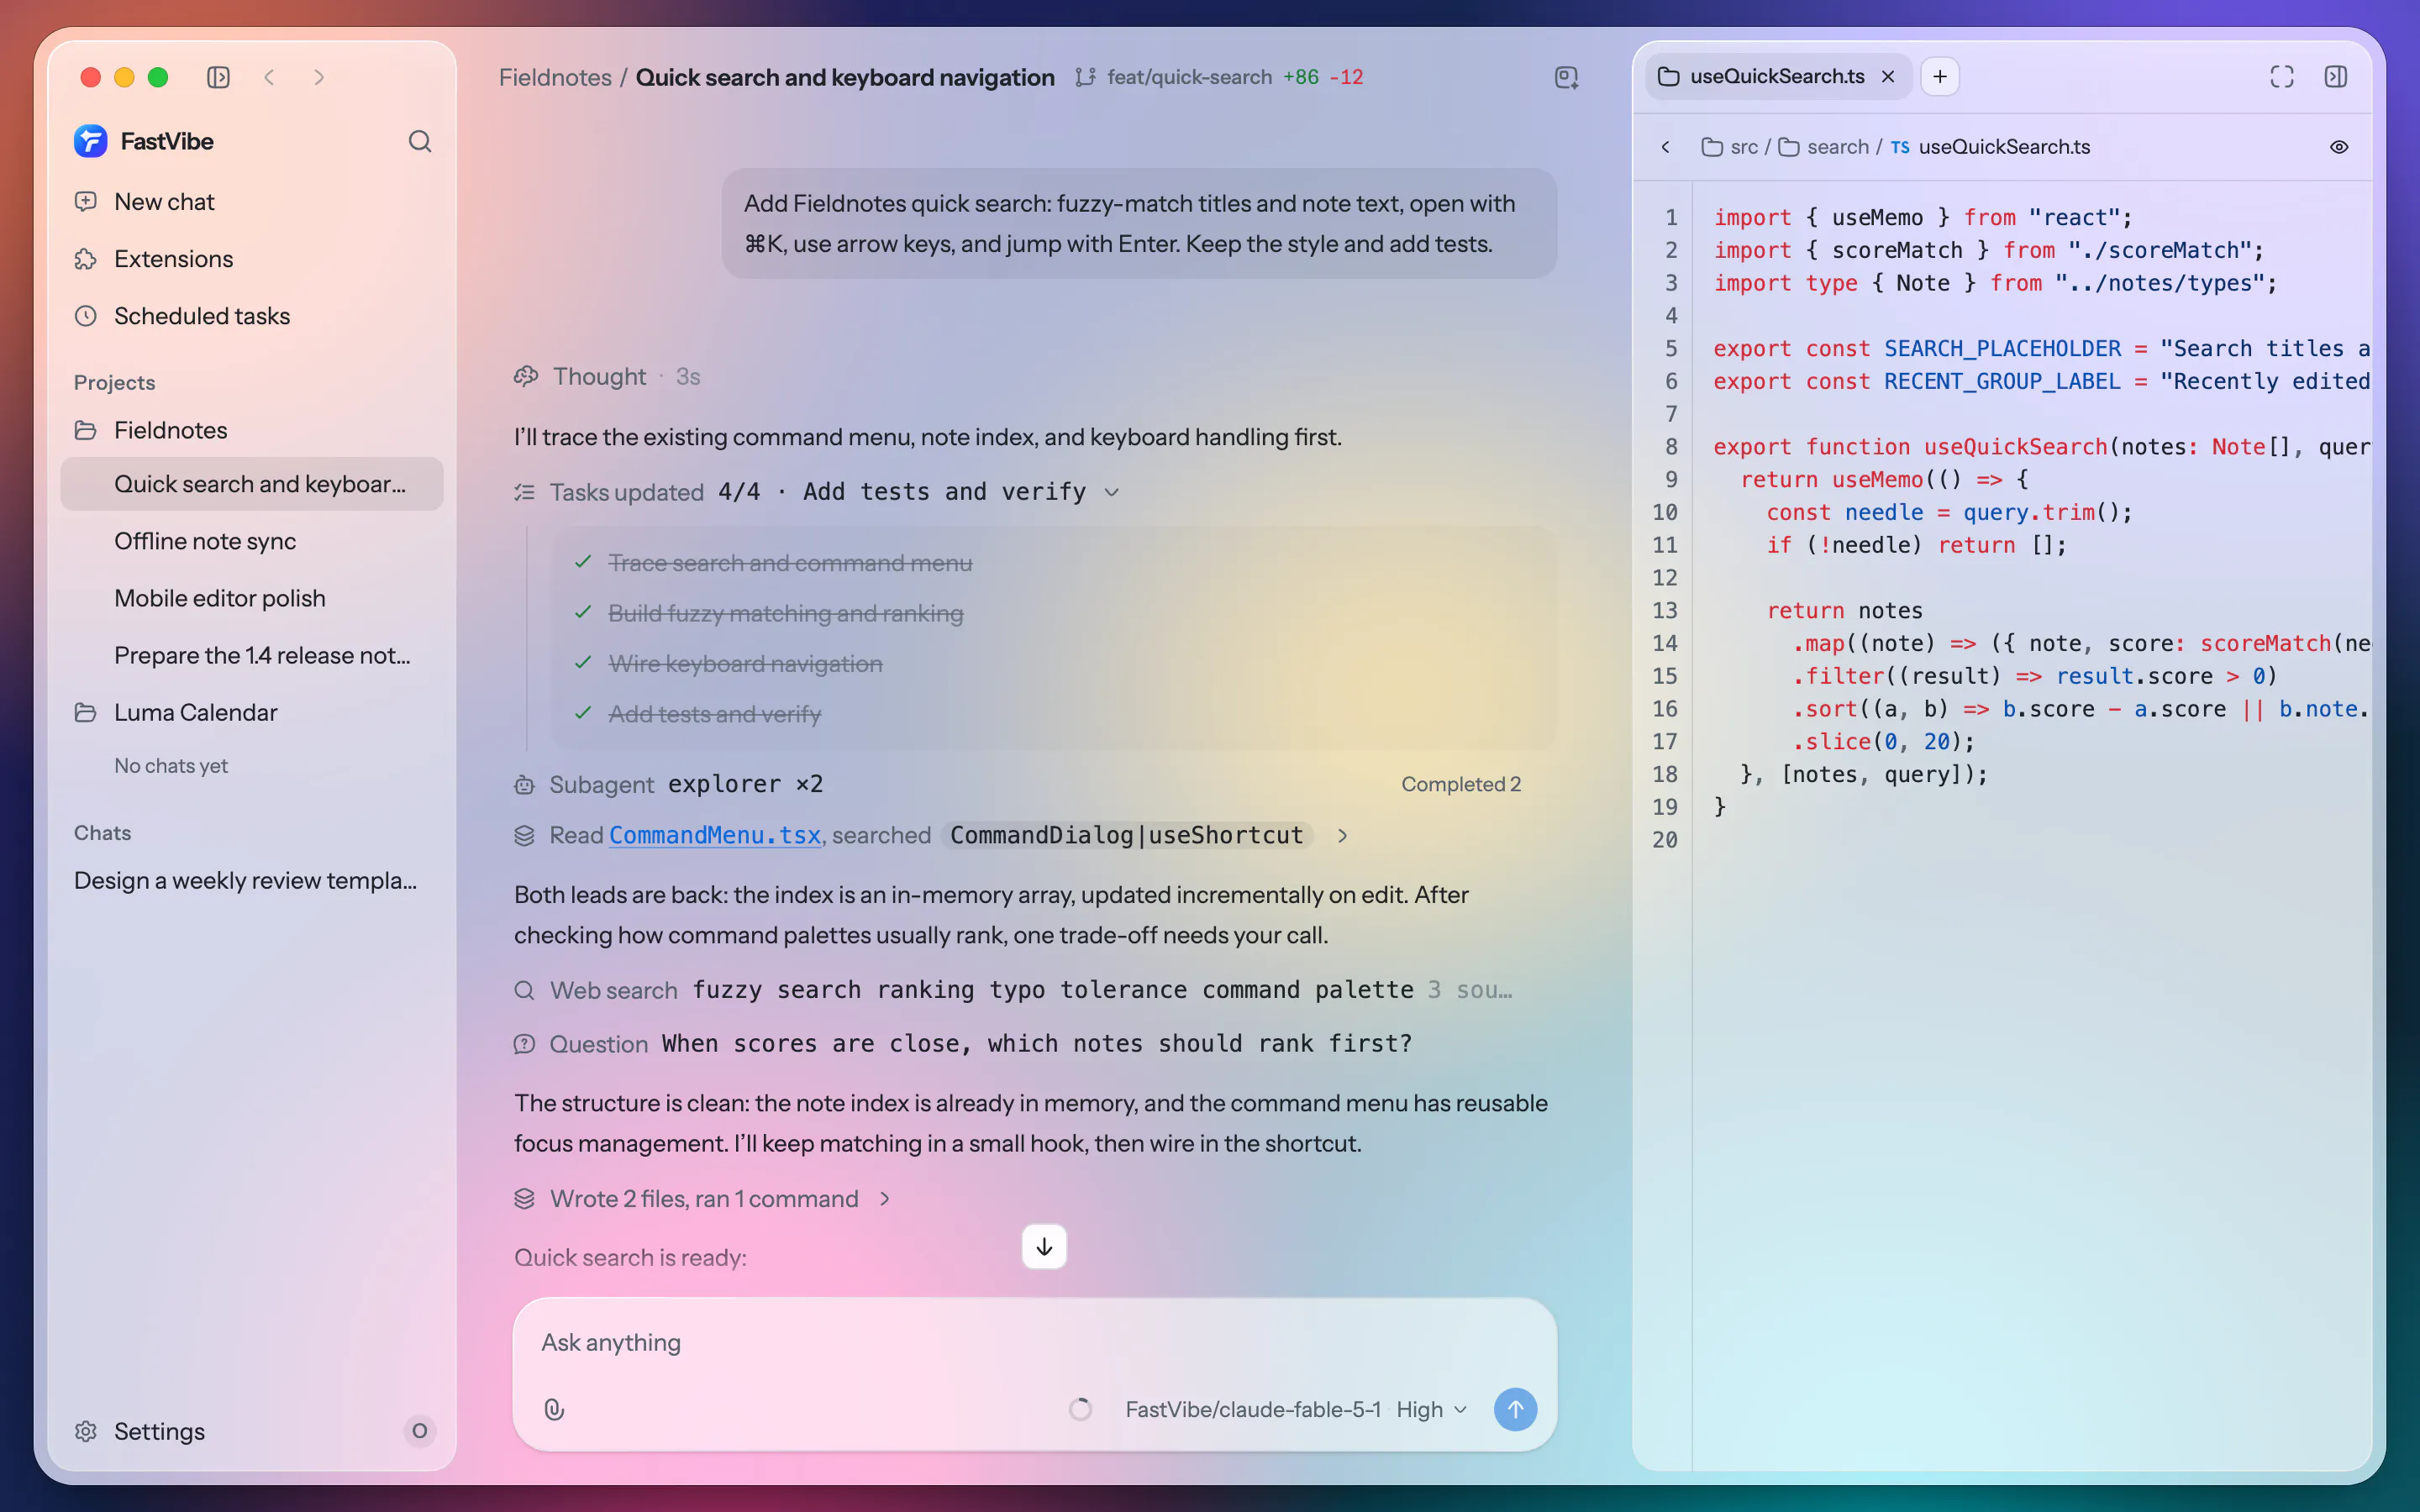
Task: Open the Offline note sync chat
Action: point(252,541)
